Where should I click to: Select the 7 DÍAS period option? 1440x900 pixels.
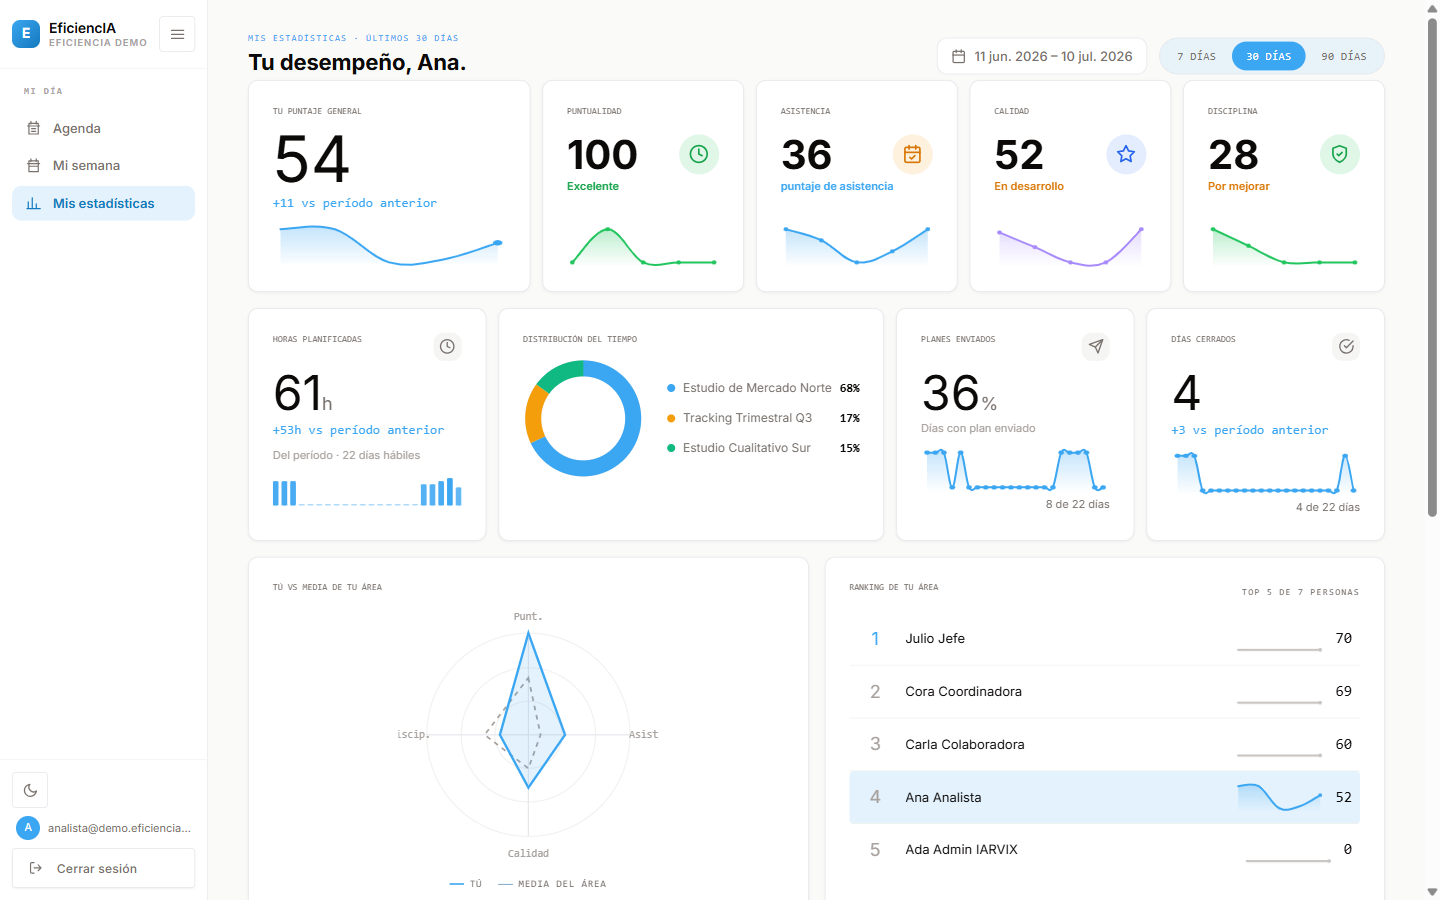click(x=1196, y=56)
